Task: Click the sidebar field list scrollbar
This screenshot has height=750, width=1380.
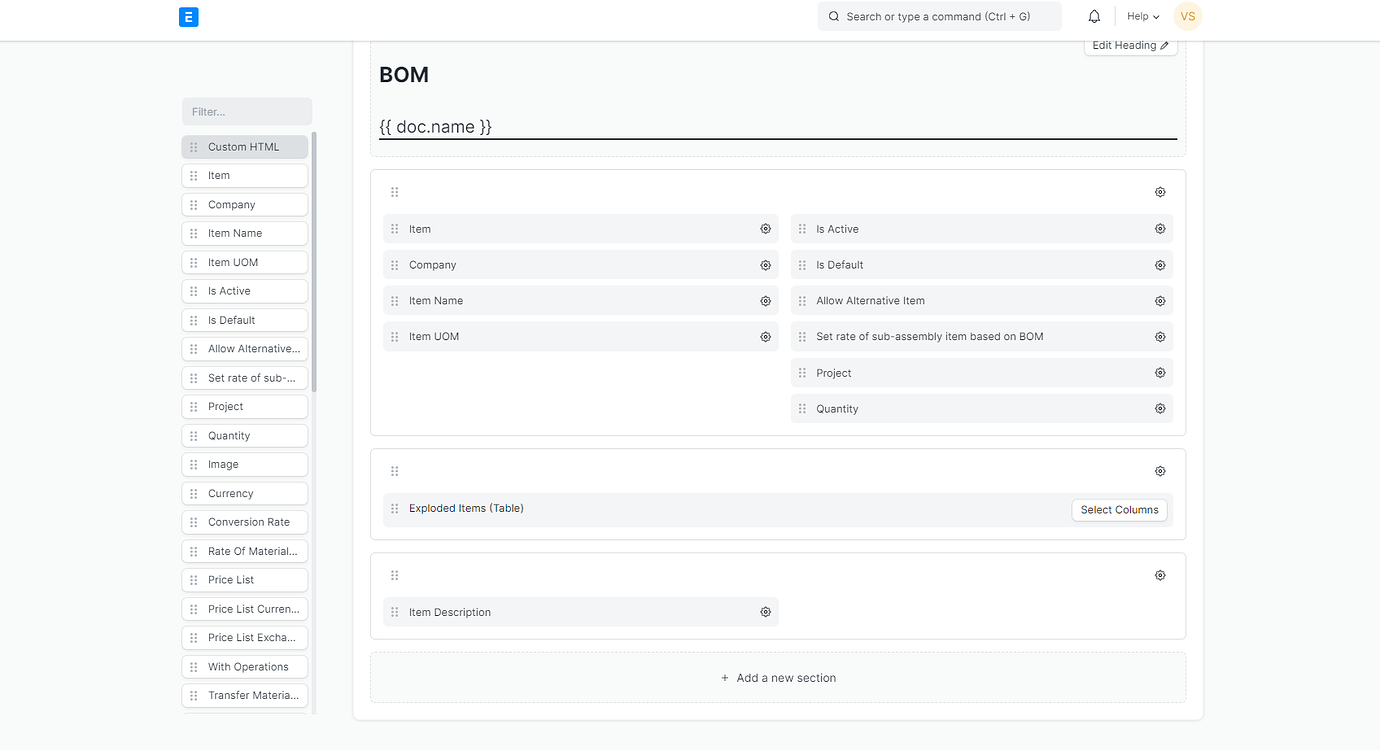Action: tap(314, 260)
